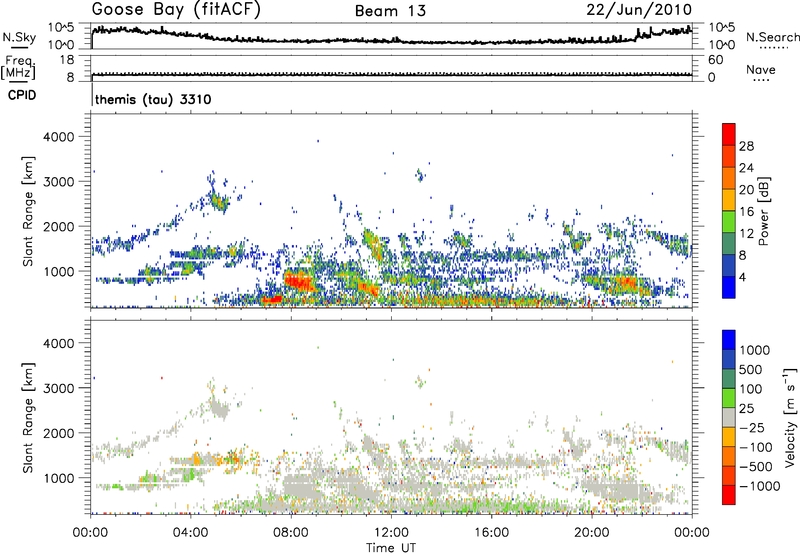Click the "12:00" time axis label

click(391, 533)
